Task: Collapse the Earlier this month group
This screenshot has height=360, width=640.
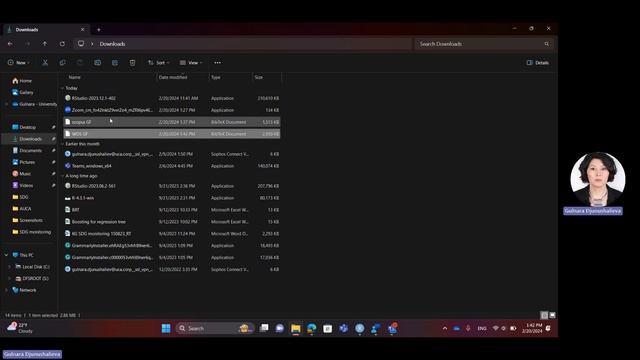Action: [x=62, y=144]
